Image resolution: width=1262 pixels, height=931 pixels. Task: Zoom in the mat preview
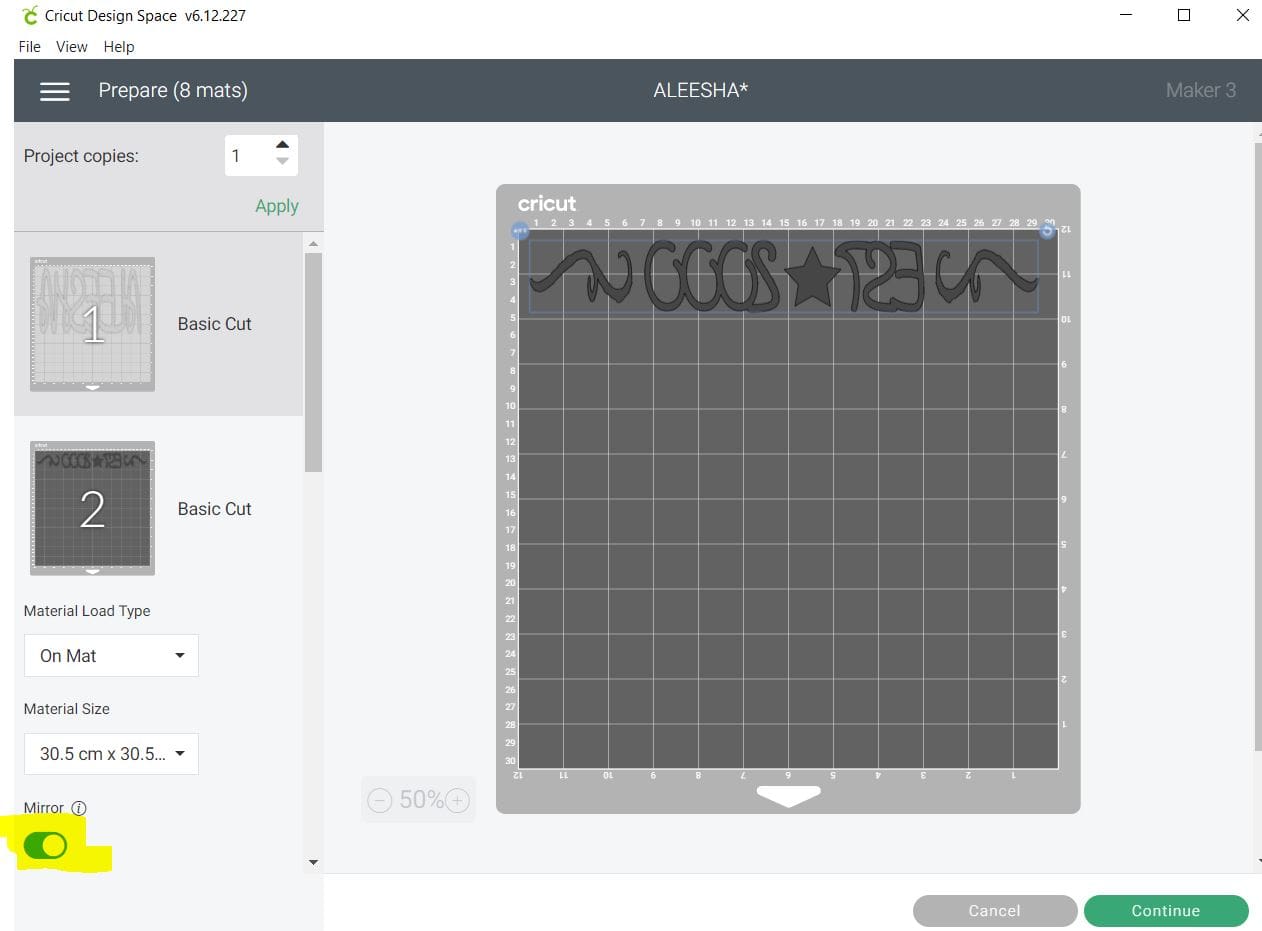[457, 800]
